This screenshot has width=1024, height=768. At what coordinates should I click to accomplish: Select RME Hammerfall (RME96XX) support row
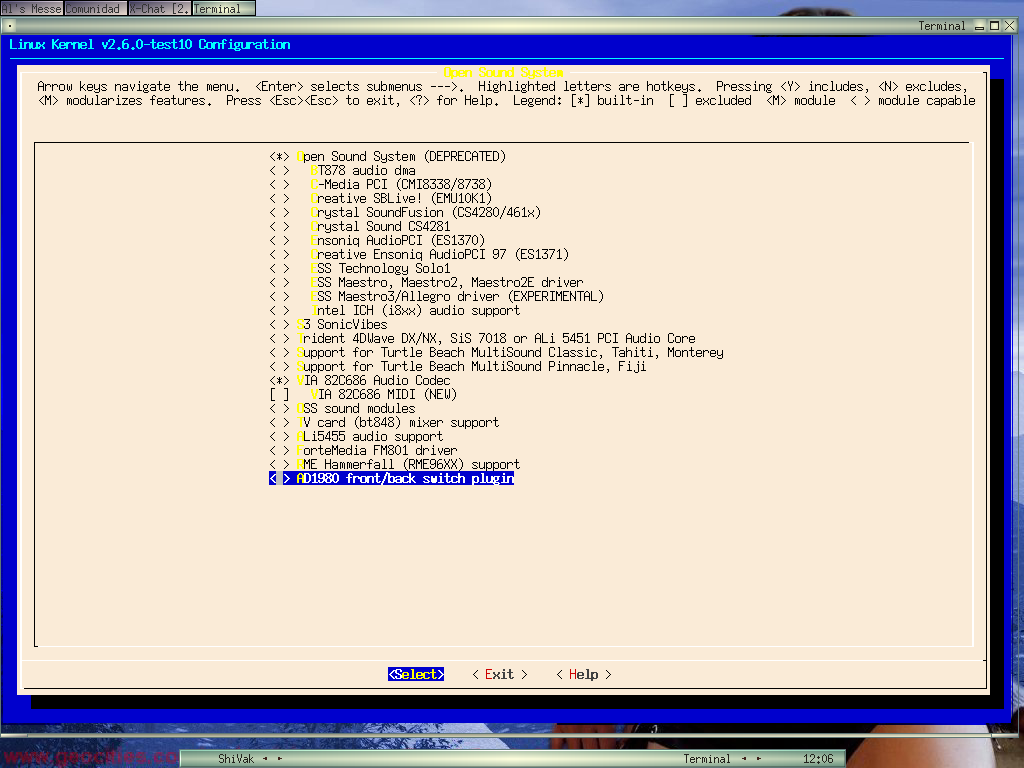point(395,465)
